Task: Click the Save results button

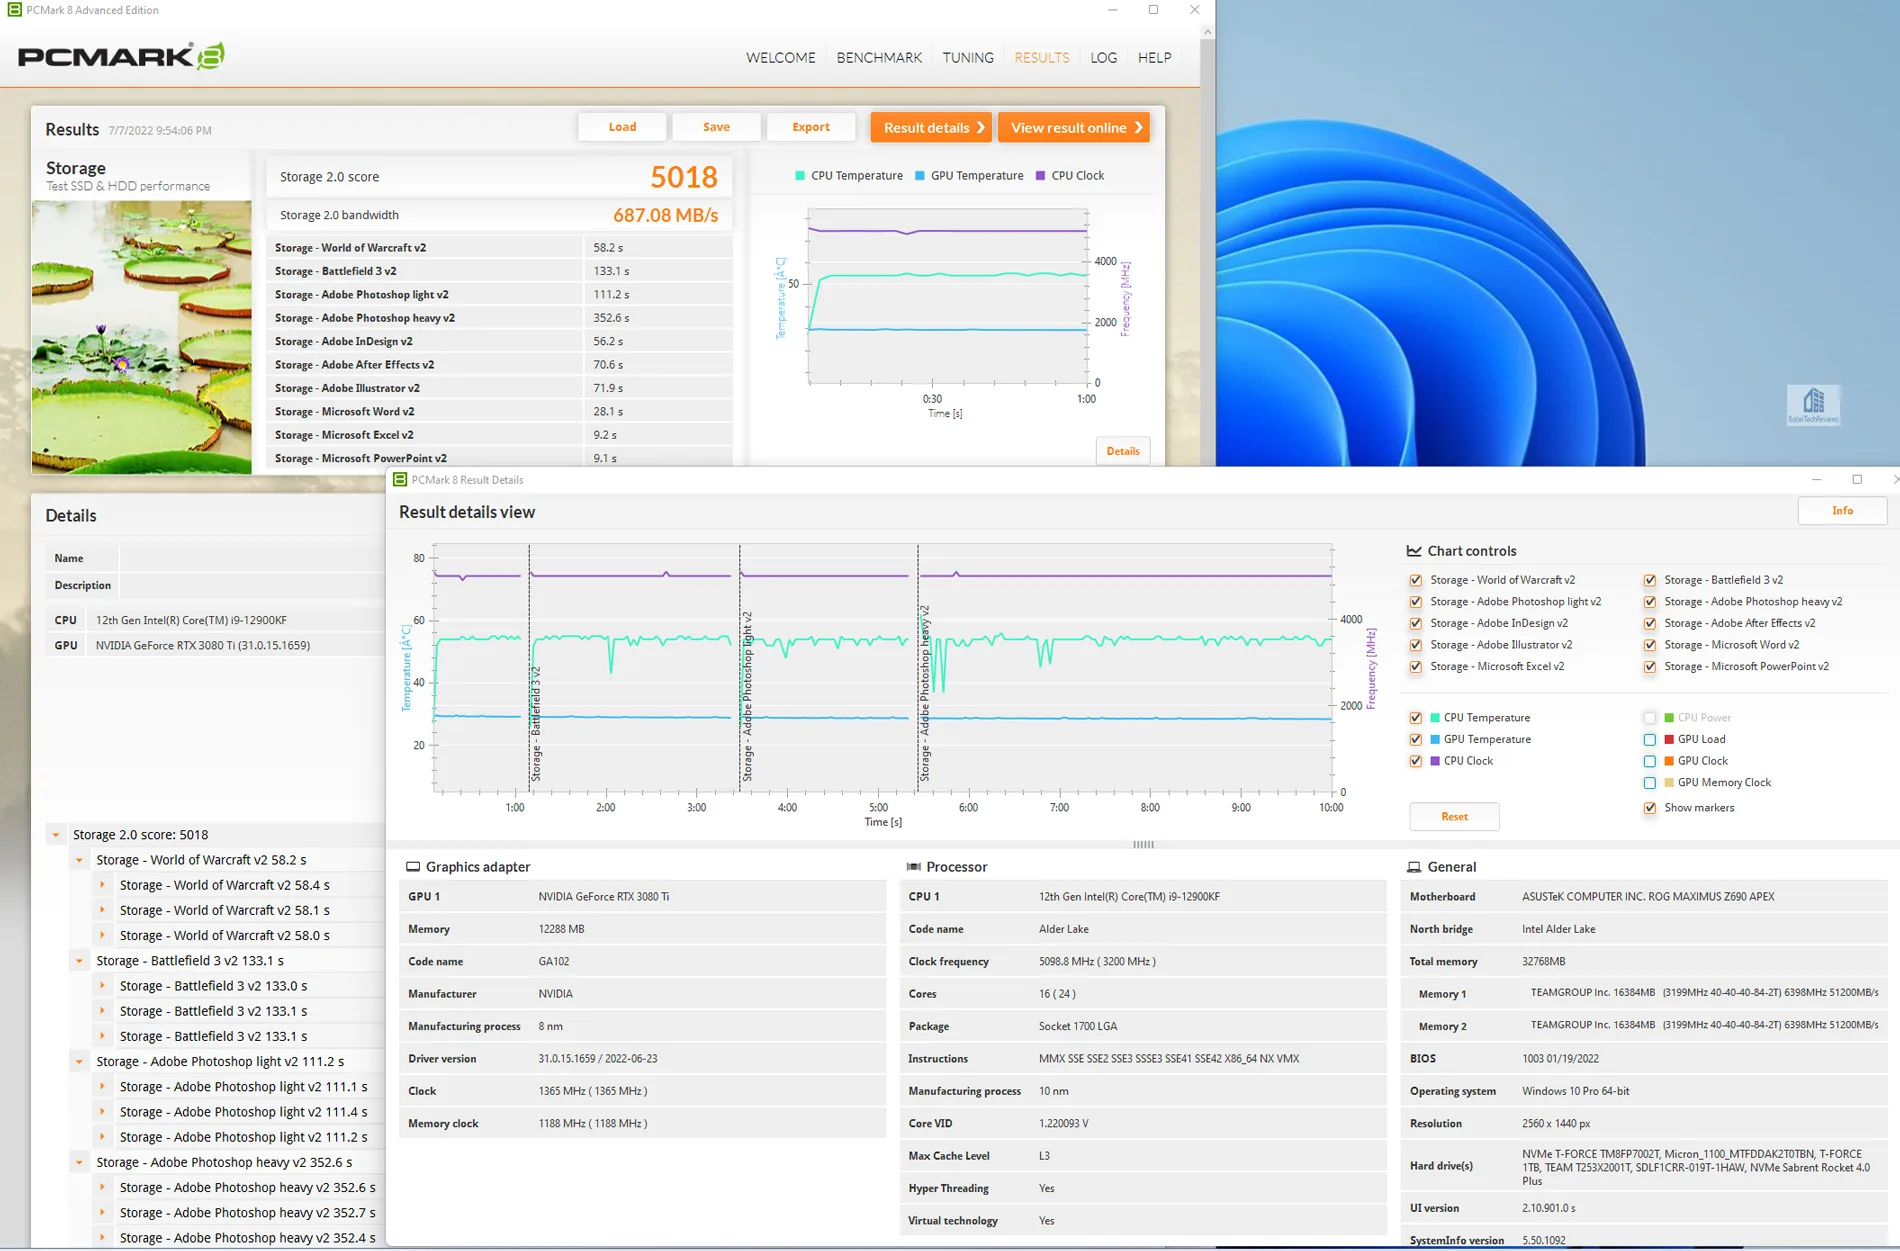Action: [716, 127]
